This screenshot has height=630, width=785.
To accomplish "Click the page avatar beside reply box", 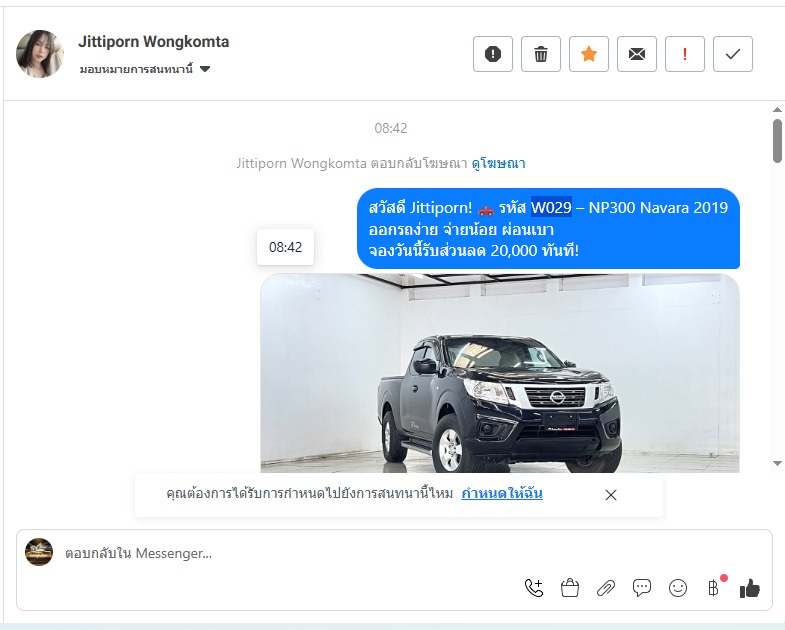I will click(x=39, y=552).
